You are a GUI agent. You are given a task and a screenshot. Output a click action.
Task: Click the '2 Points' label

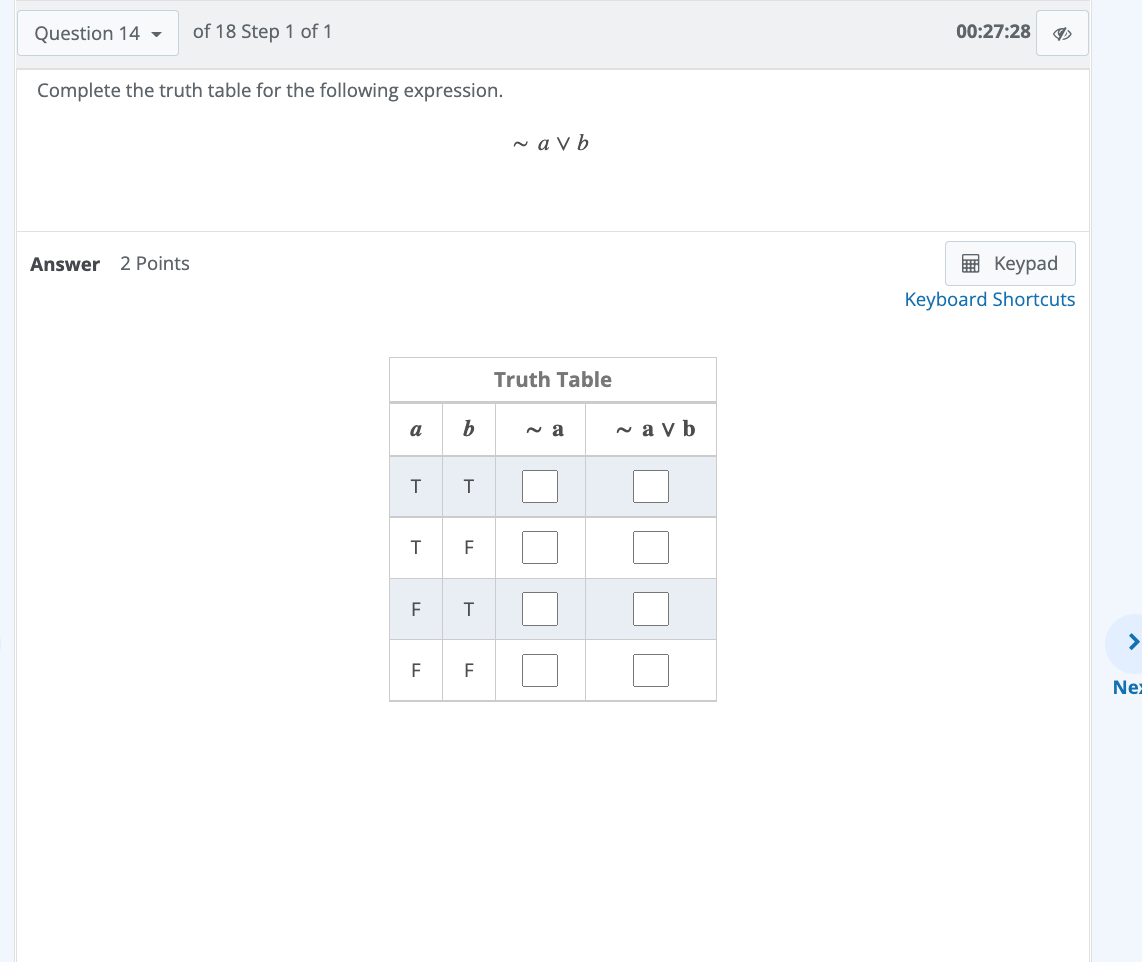pos(154,264)
